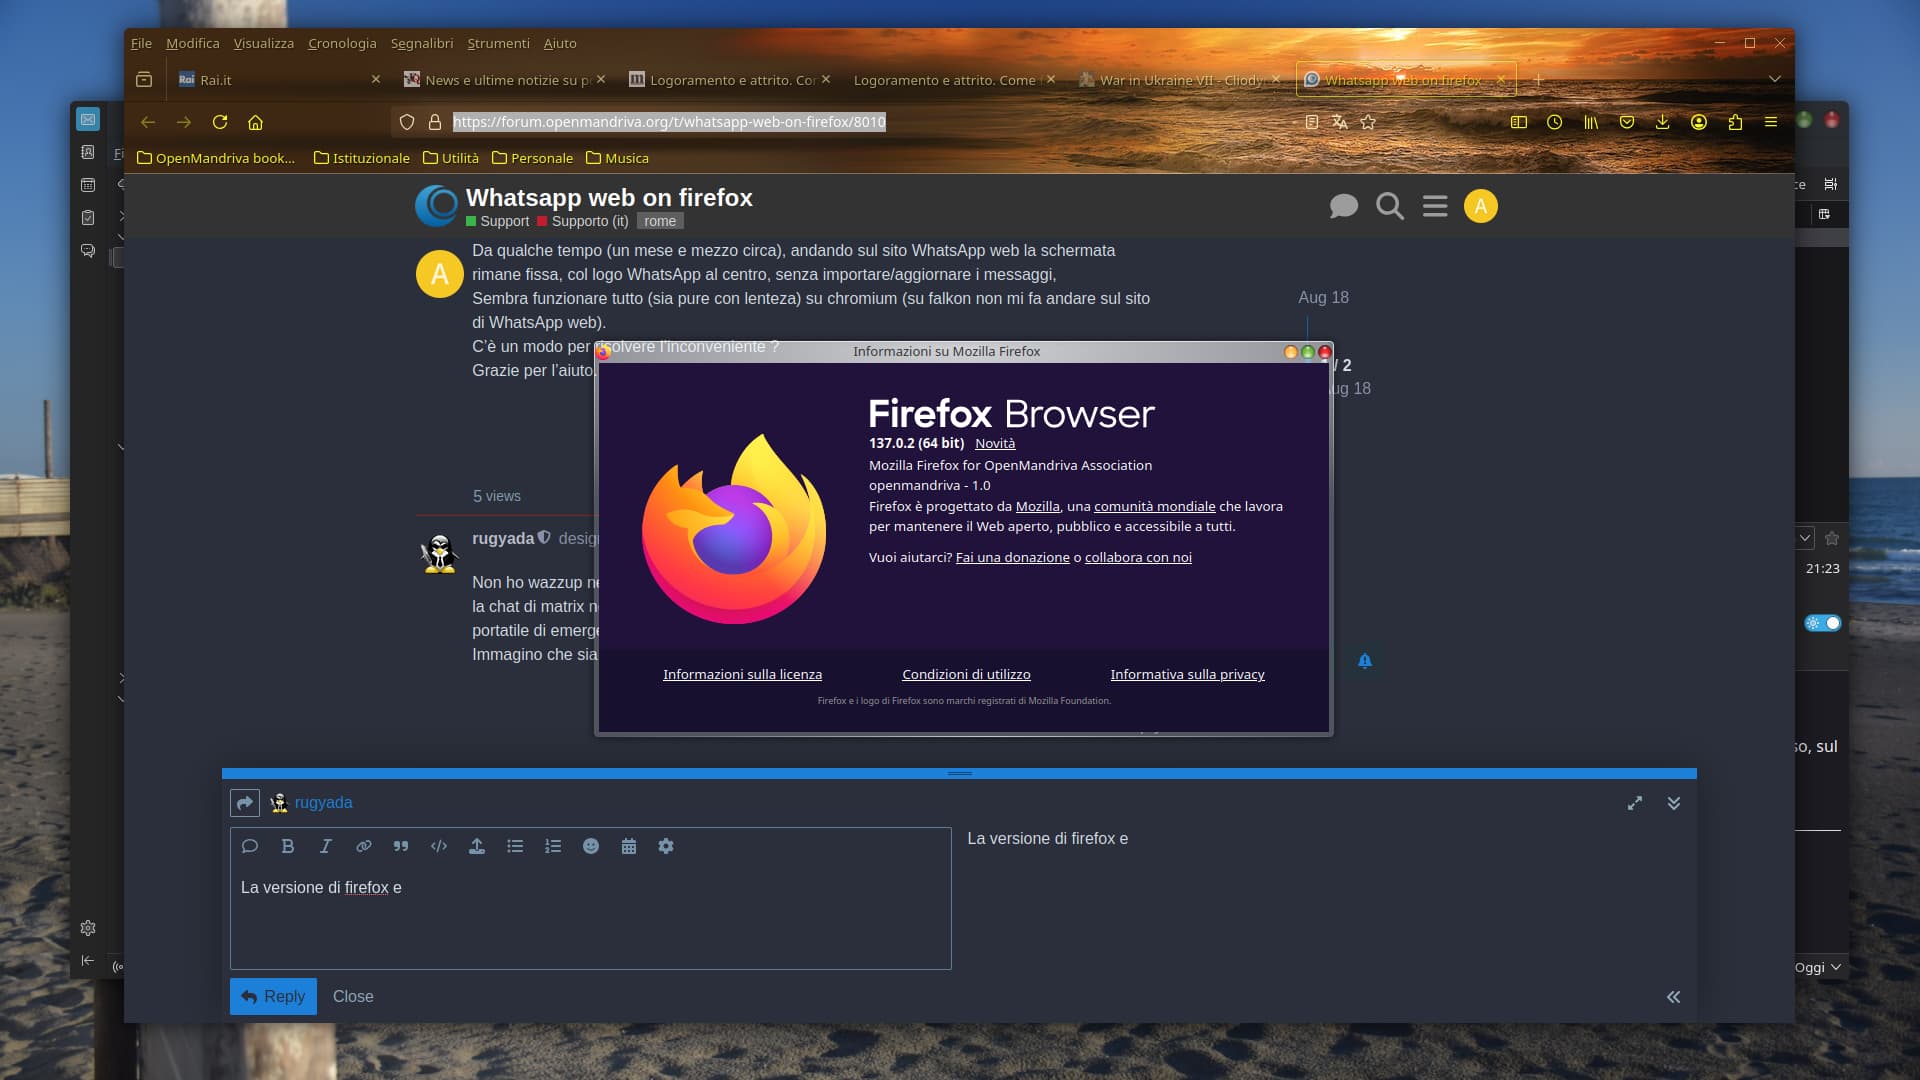The image size is (1920, 1080).
Task: Toggle italic formatting in composer
Action: pyautogui.click(x=325, y=846)
